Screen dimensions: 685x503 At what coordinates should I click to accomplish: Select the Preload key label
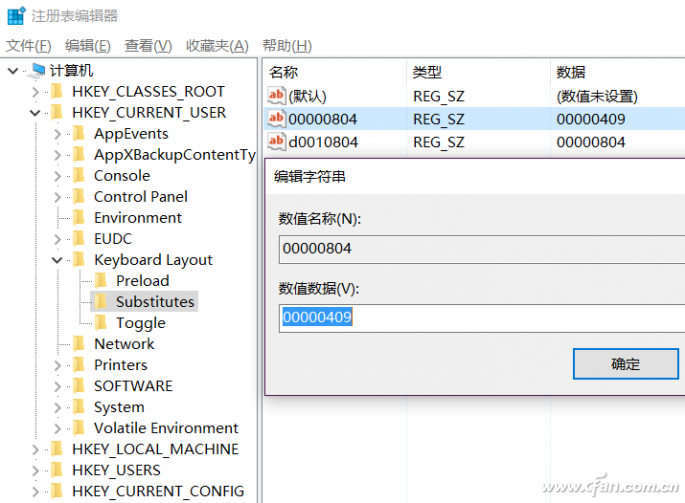coord(142,281)
